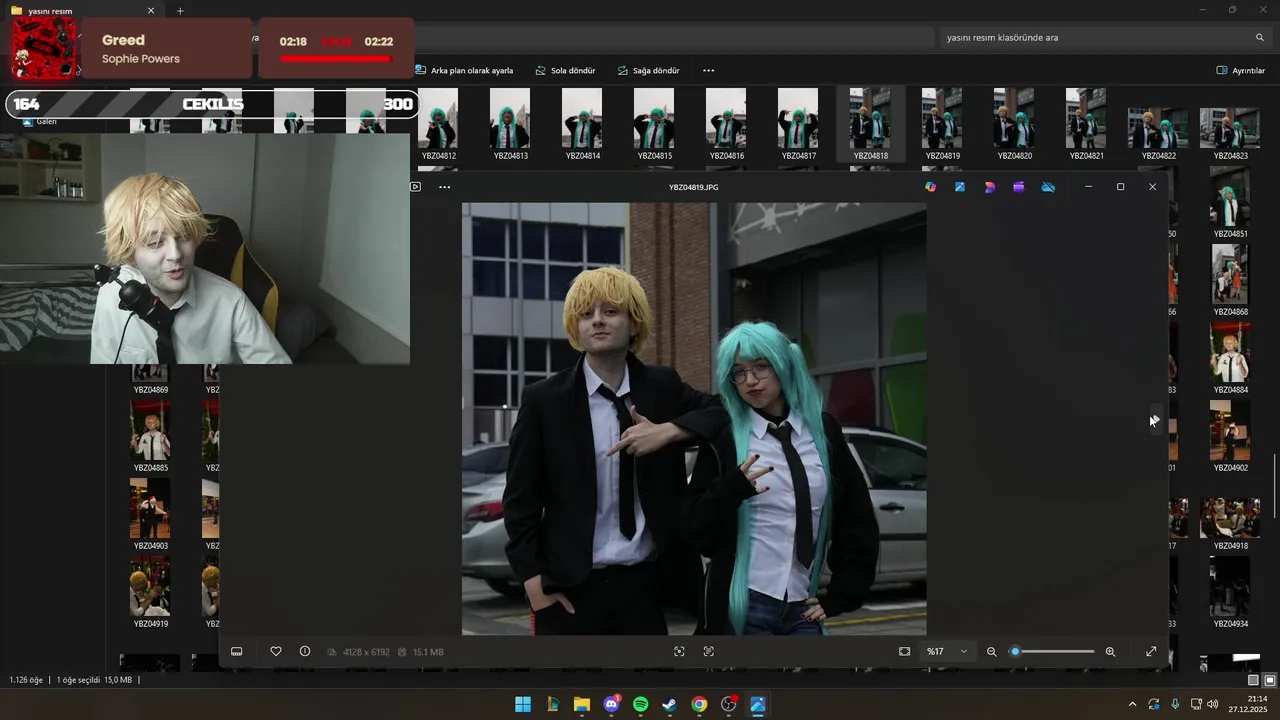The image size is (1280, 720).
Task: Select thumbnail YBZ04815
Action: 654,124
